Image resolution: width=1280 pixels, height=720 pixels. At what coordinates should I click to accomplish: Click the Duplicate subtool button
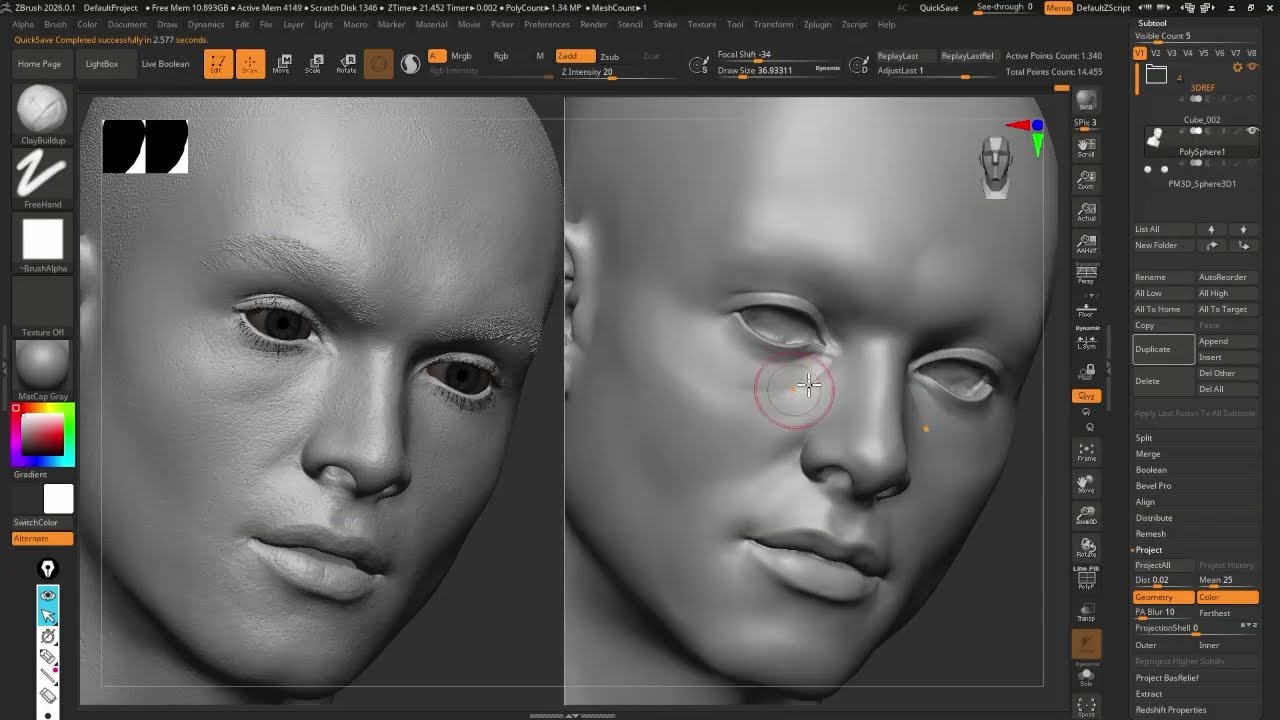[1163, 349]
